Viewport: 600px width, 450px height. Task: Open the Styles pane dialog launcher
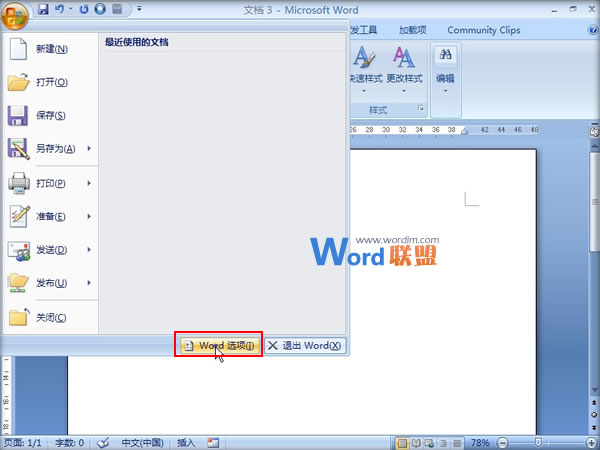pos(421,109)
